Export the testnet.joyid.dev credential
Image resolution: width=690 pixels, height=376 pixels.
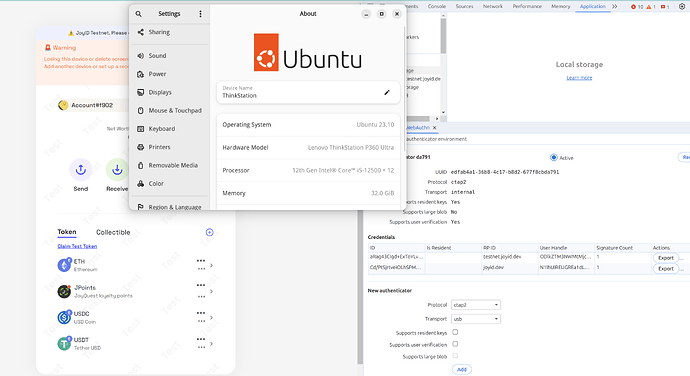(x=665, y=258)
